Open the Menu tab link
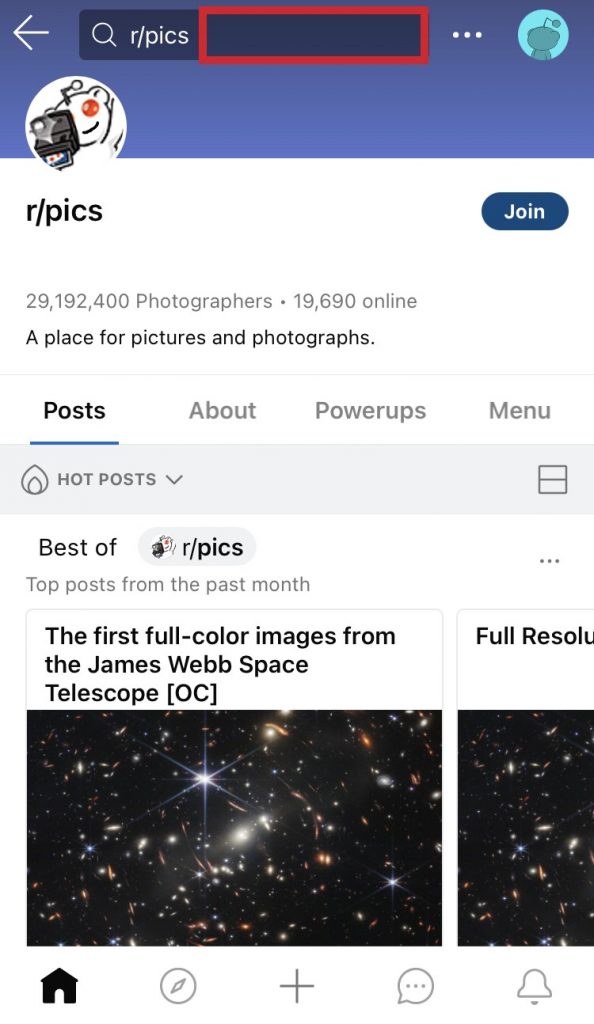 519,410
